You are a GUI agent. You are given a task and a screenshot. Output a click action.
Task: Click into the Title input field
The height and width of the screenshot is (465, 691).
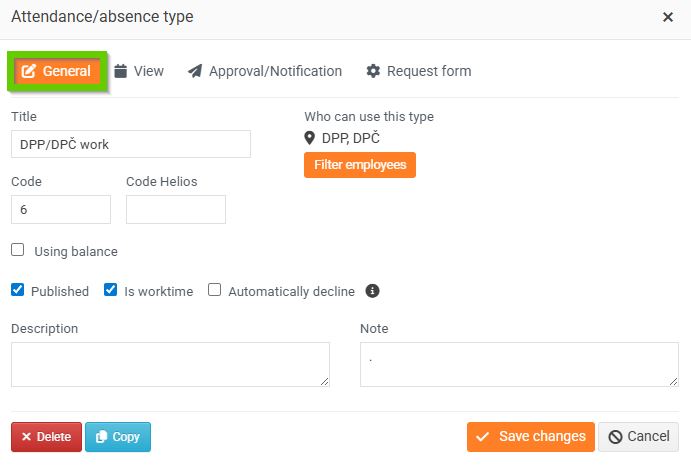coord(130,144)
